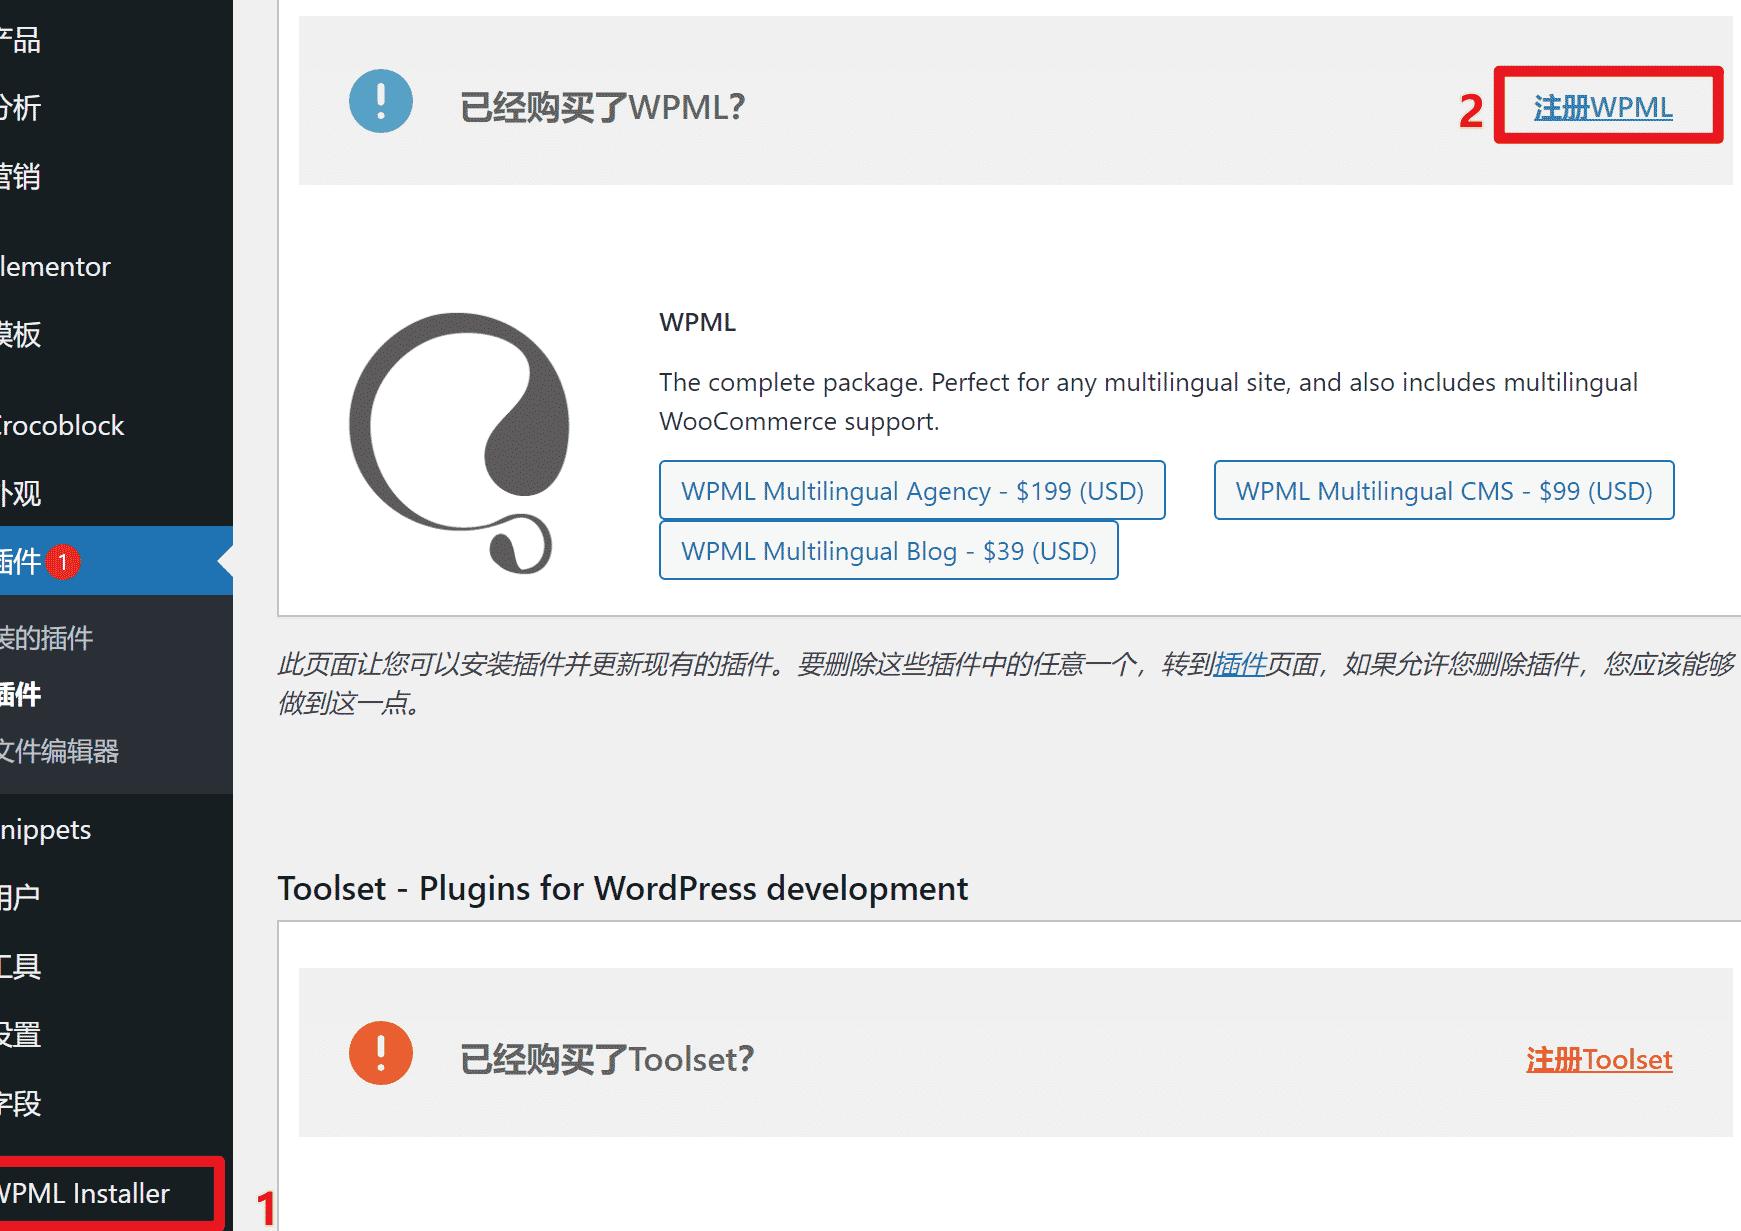This screenshot has width=1741, height=1231.
Task: Click the Toolset - Plugins for WordPress development heading
Action: click(x=622, y=888)
